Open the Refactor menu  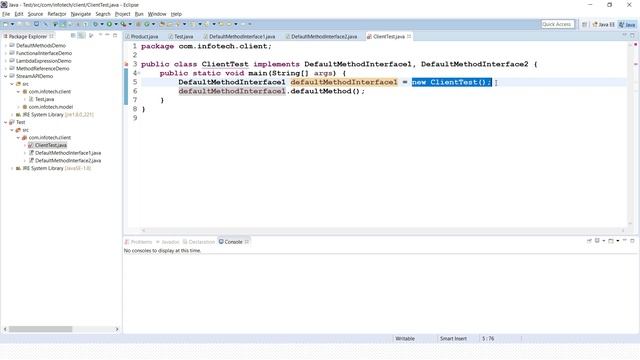click(x=57, y=14)
